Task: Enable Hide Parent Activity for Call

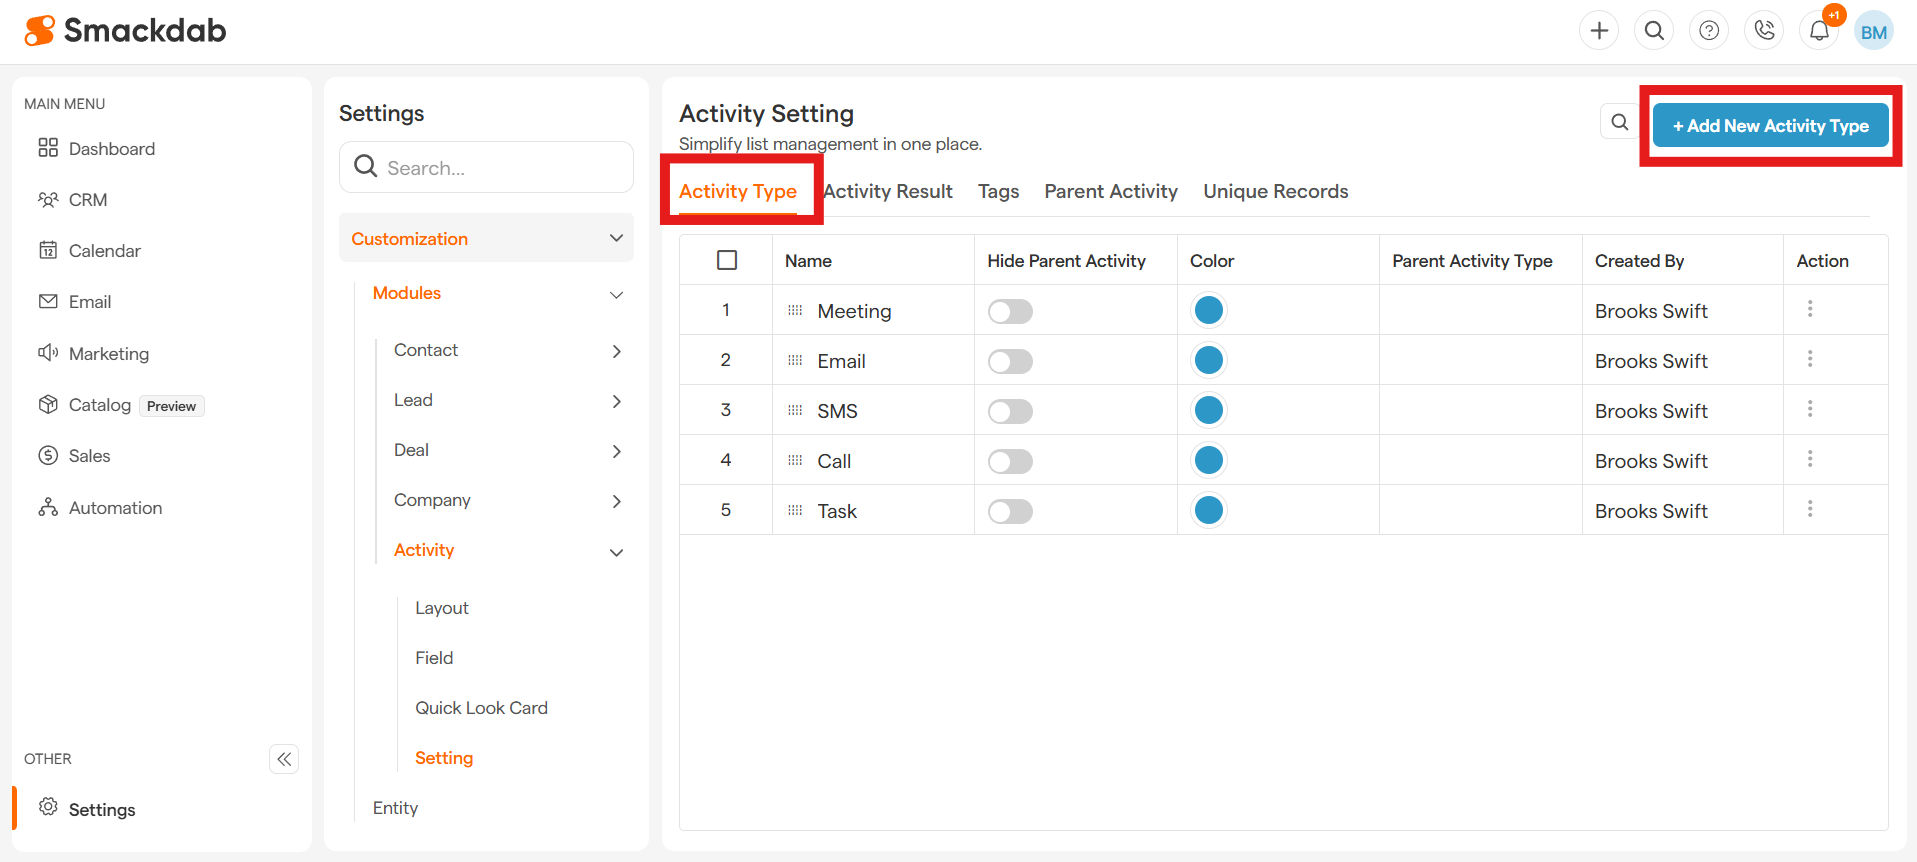Action: [1010, 461]
